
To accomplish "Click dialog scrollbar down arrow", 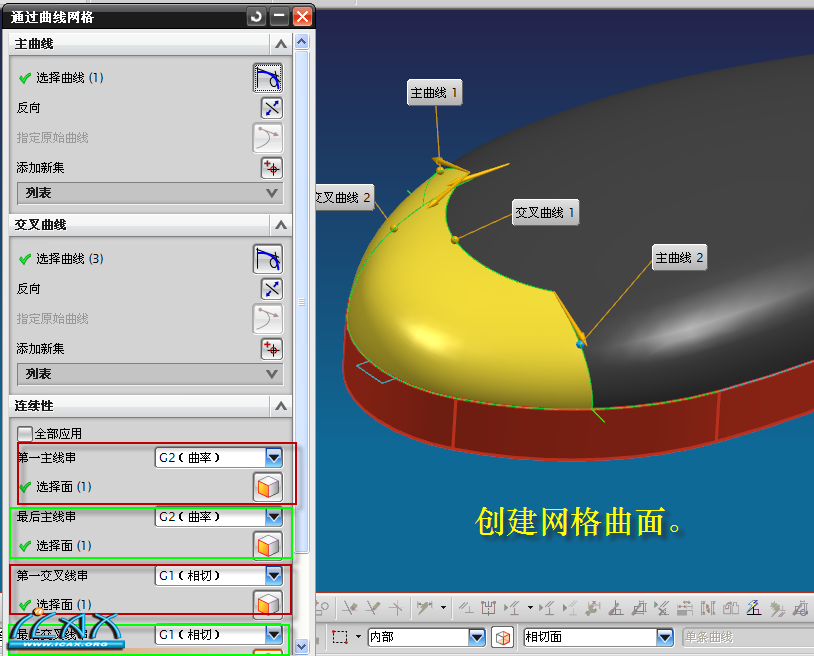I will click(302, 647).
